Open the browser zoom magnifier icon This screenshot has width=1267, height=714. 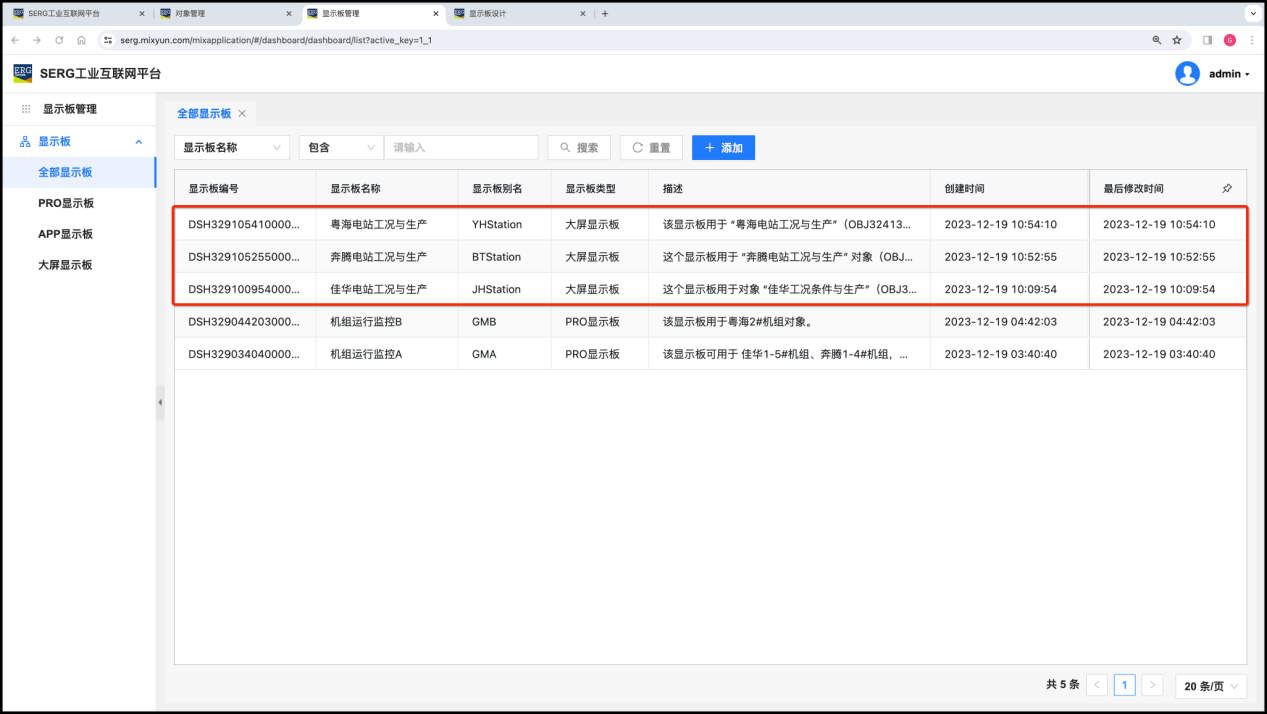(x=1157, y=40)
